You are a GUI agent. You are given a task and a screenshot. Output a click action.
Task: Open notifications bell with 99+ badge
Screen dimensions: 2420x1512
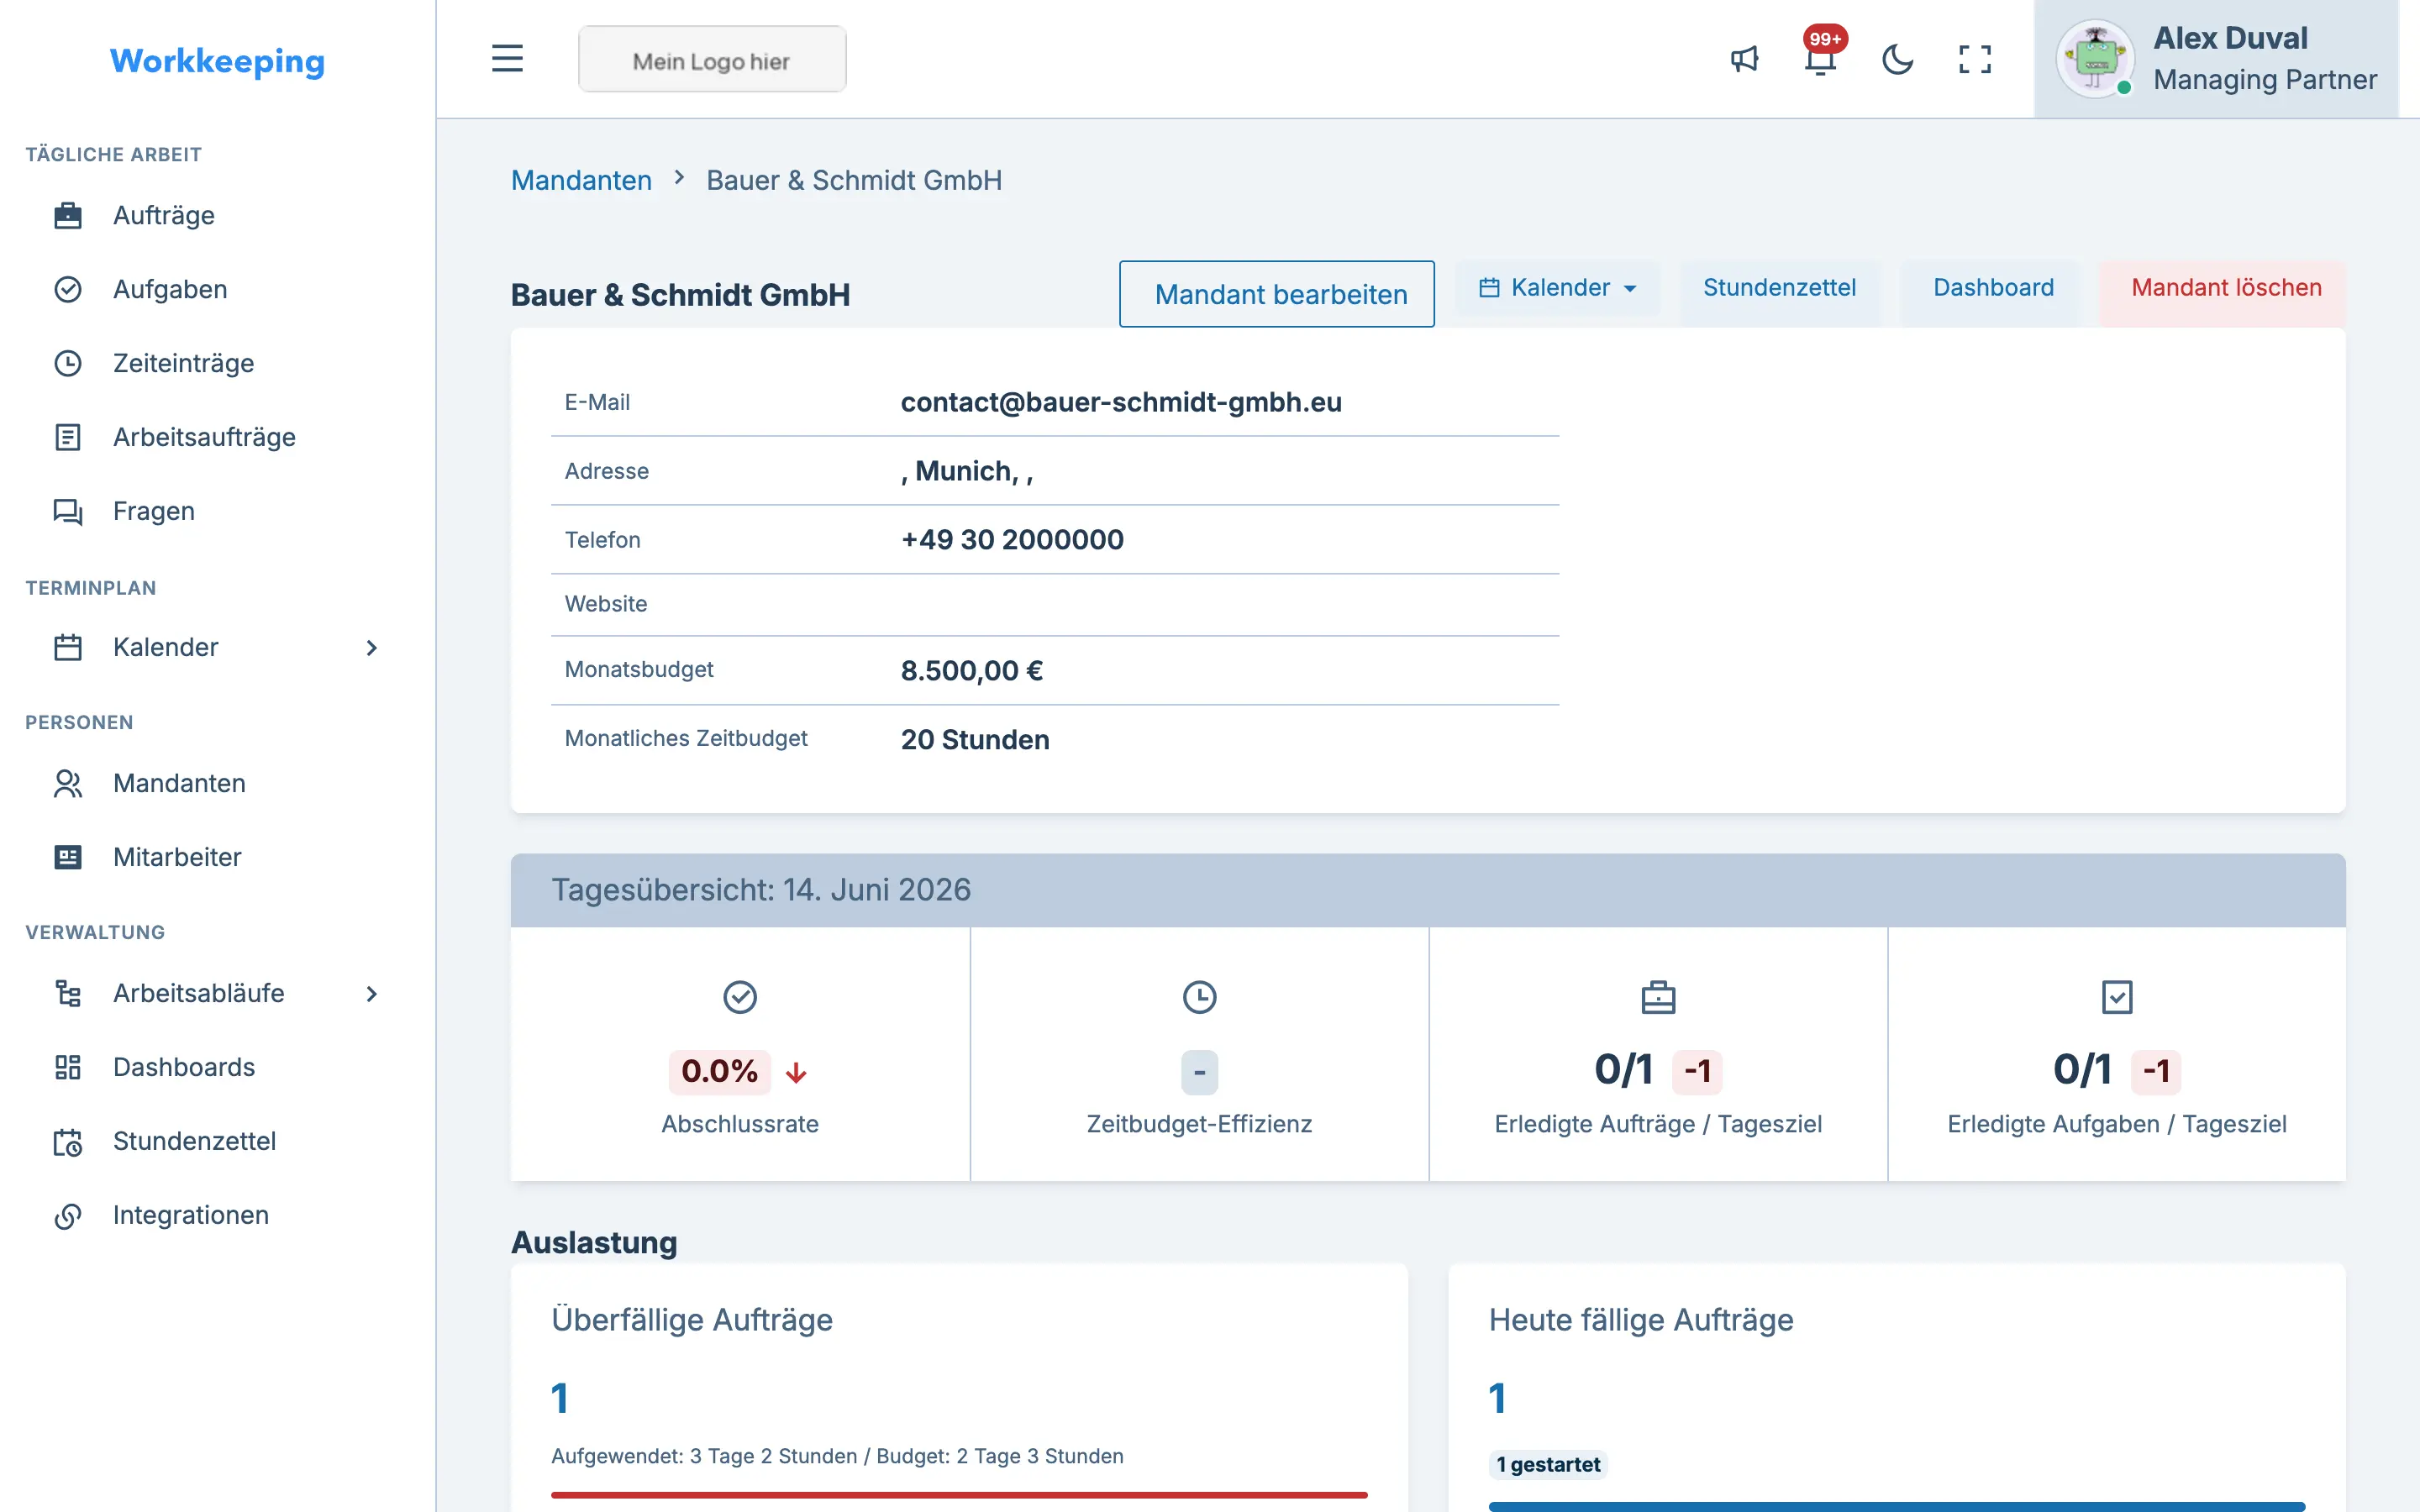[x=1821, y=59]
